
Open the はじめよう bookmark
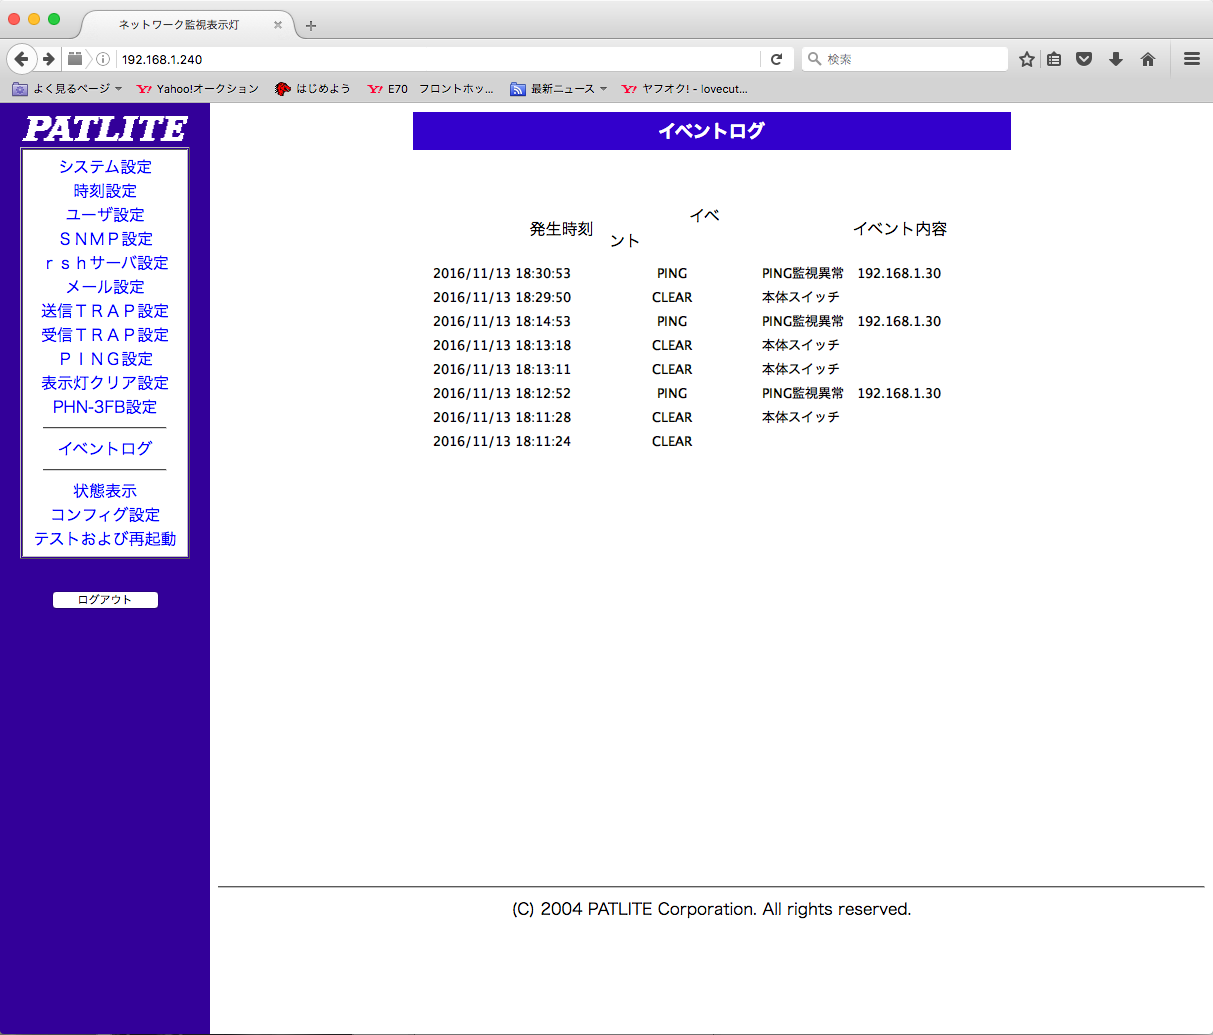tap(313, 89)
